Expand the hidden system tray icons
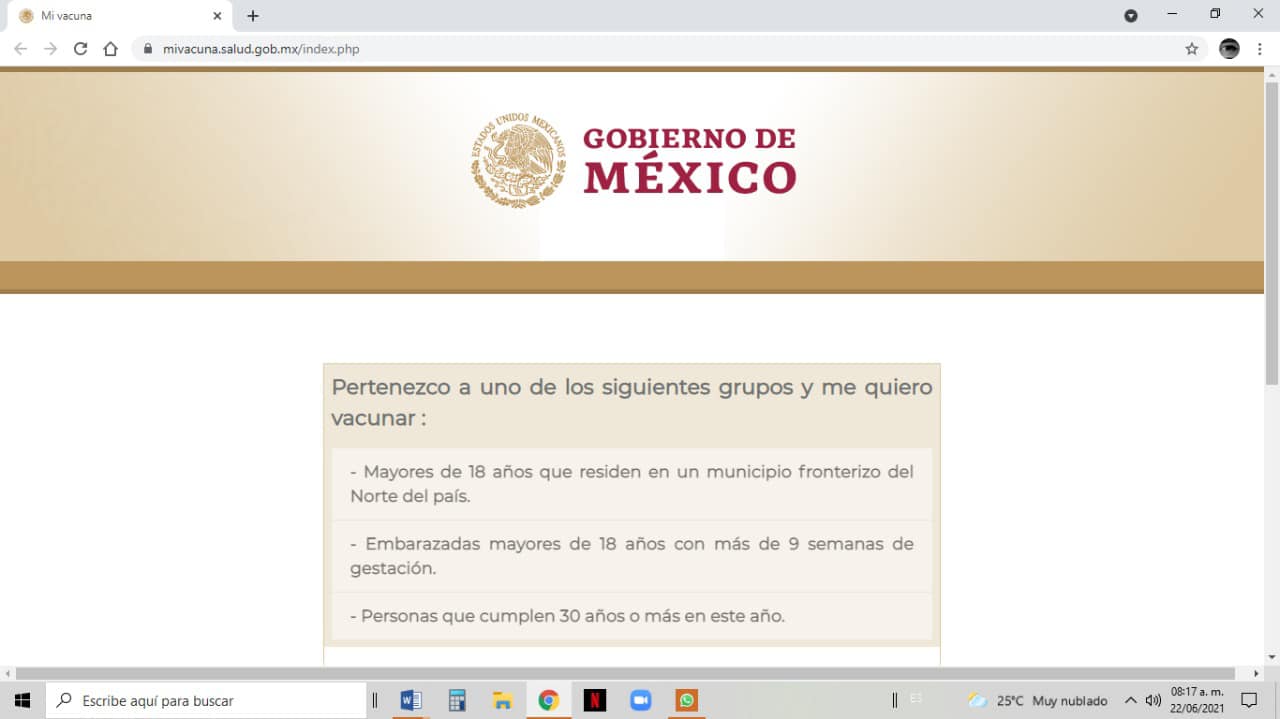This screenshot has width=1280, height=719. [x=1131, y=700]
